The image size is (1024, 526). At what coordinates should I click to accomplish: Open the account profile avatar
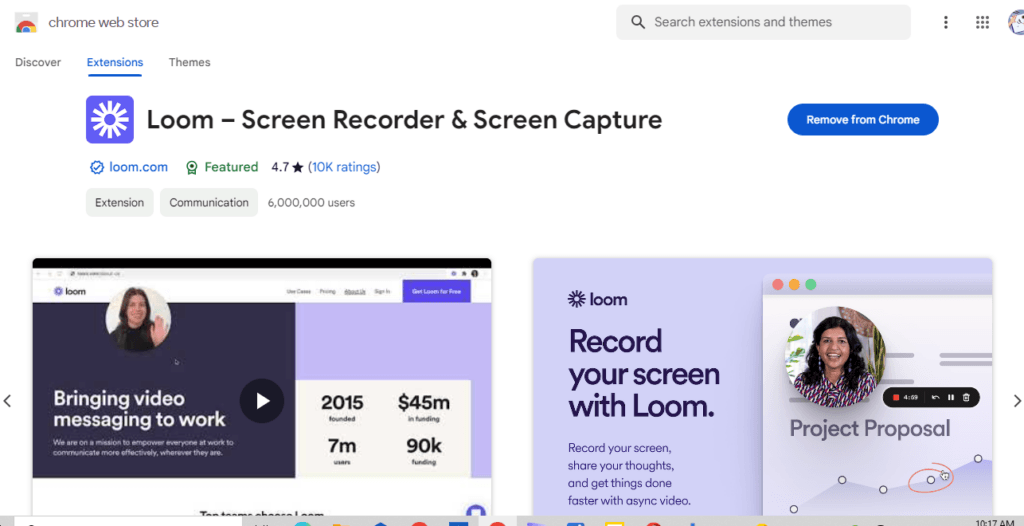(x=1016, y=22)
